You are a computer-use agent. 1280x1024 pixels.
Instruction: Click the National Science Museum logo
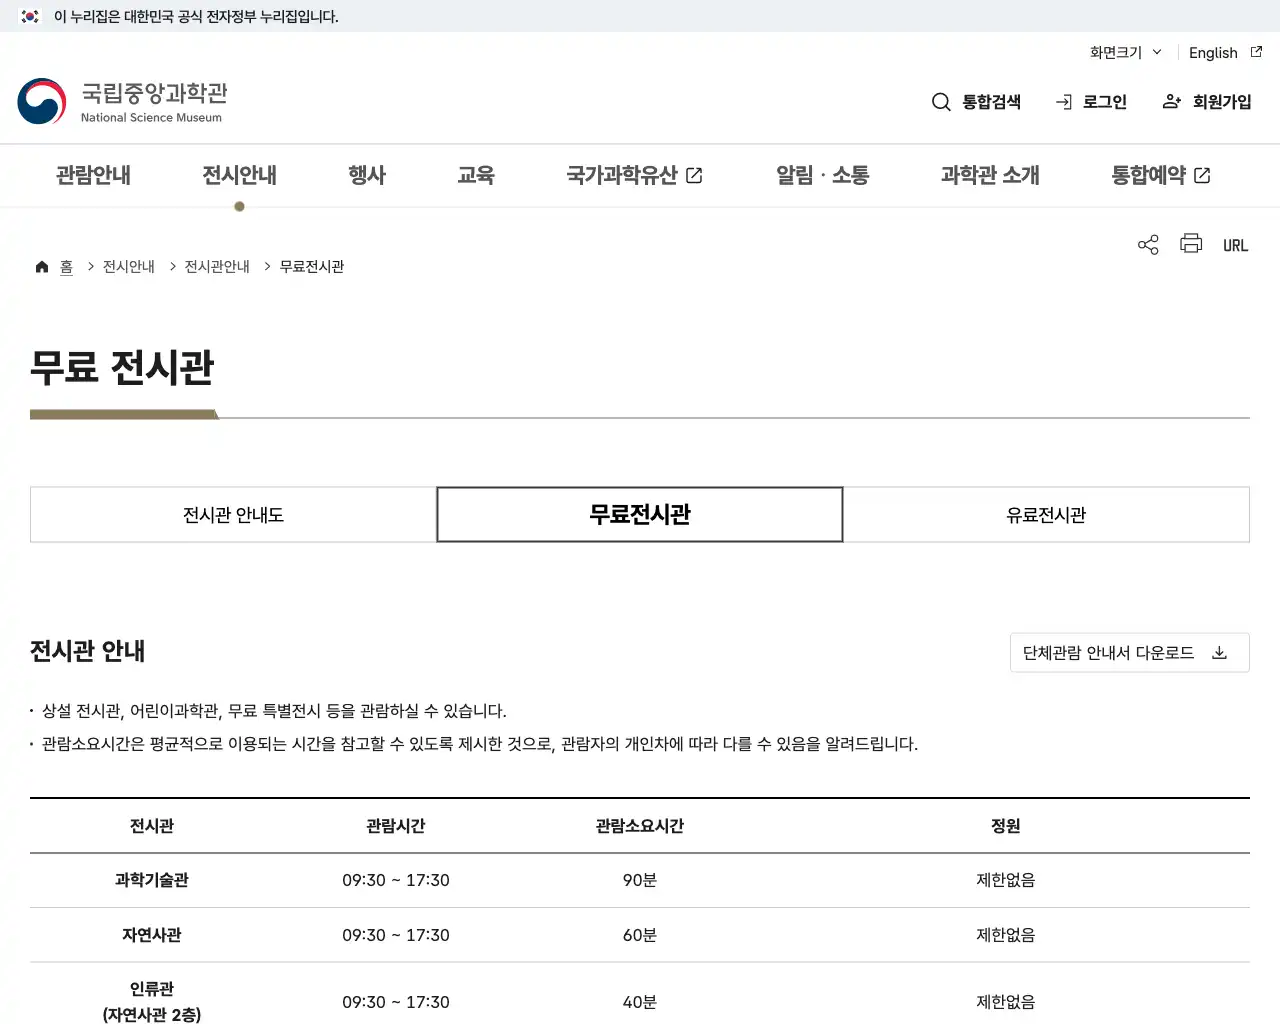click(122, 100)
